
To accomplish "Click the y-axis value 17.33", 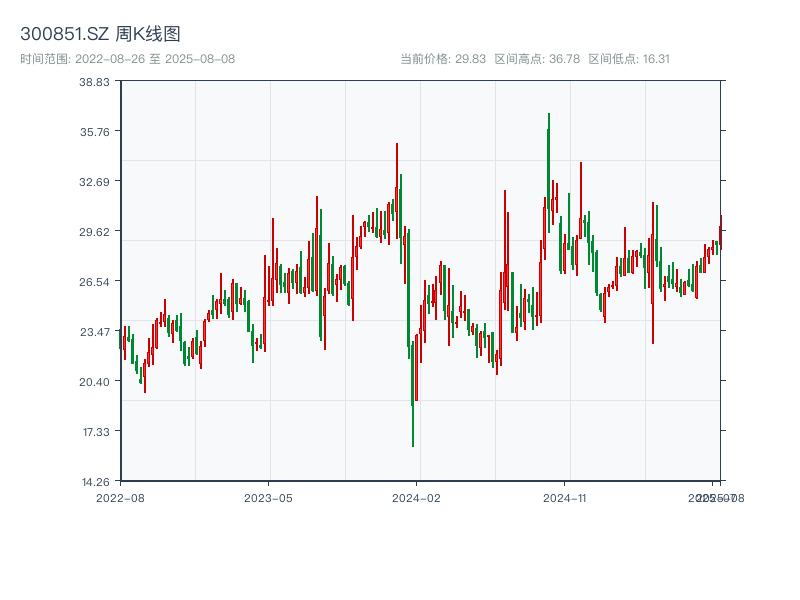I will point(96,432).
